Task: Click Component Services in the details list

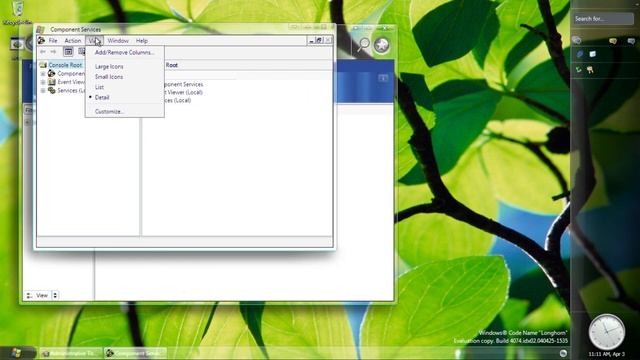Action: (184, 84)
